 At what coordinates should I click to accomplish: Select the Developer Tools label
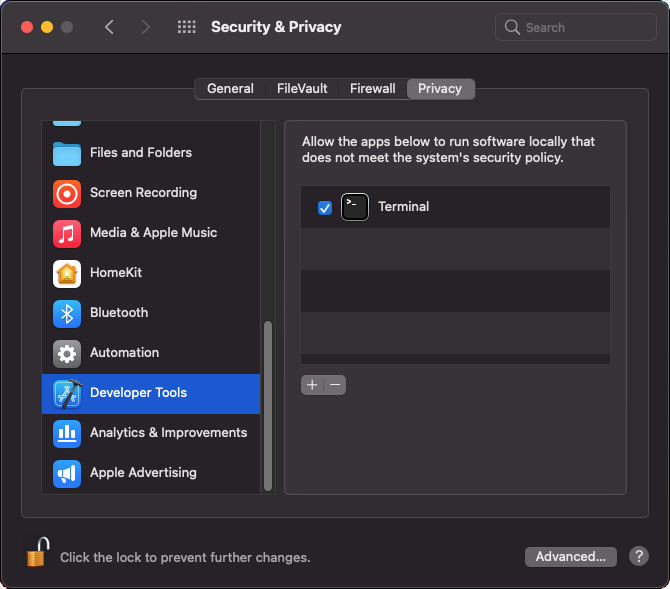click(138, 392)
